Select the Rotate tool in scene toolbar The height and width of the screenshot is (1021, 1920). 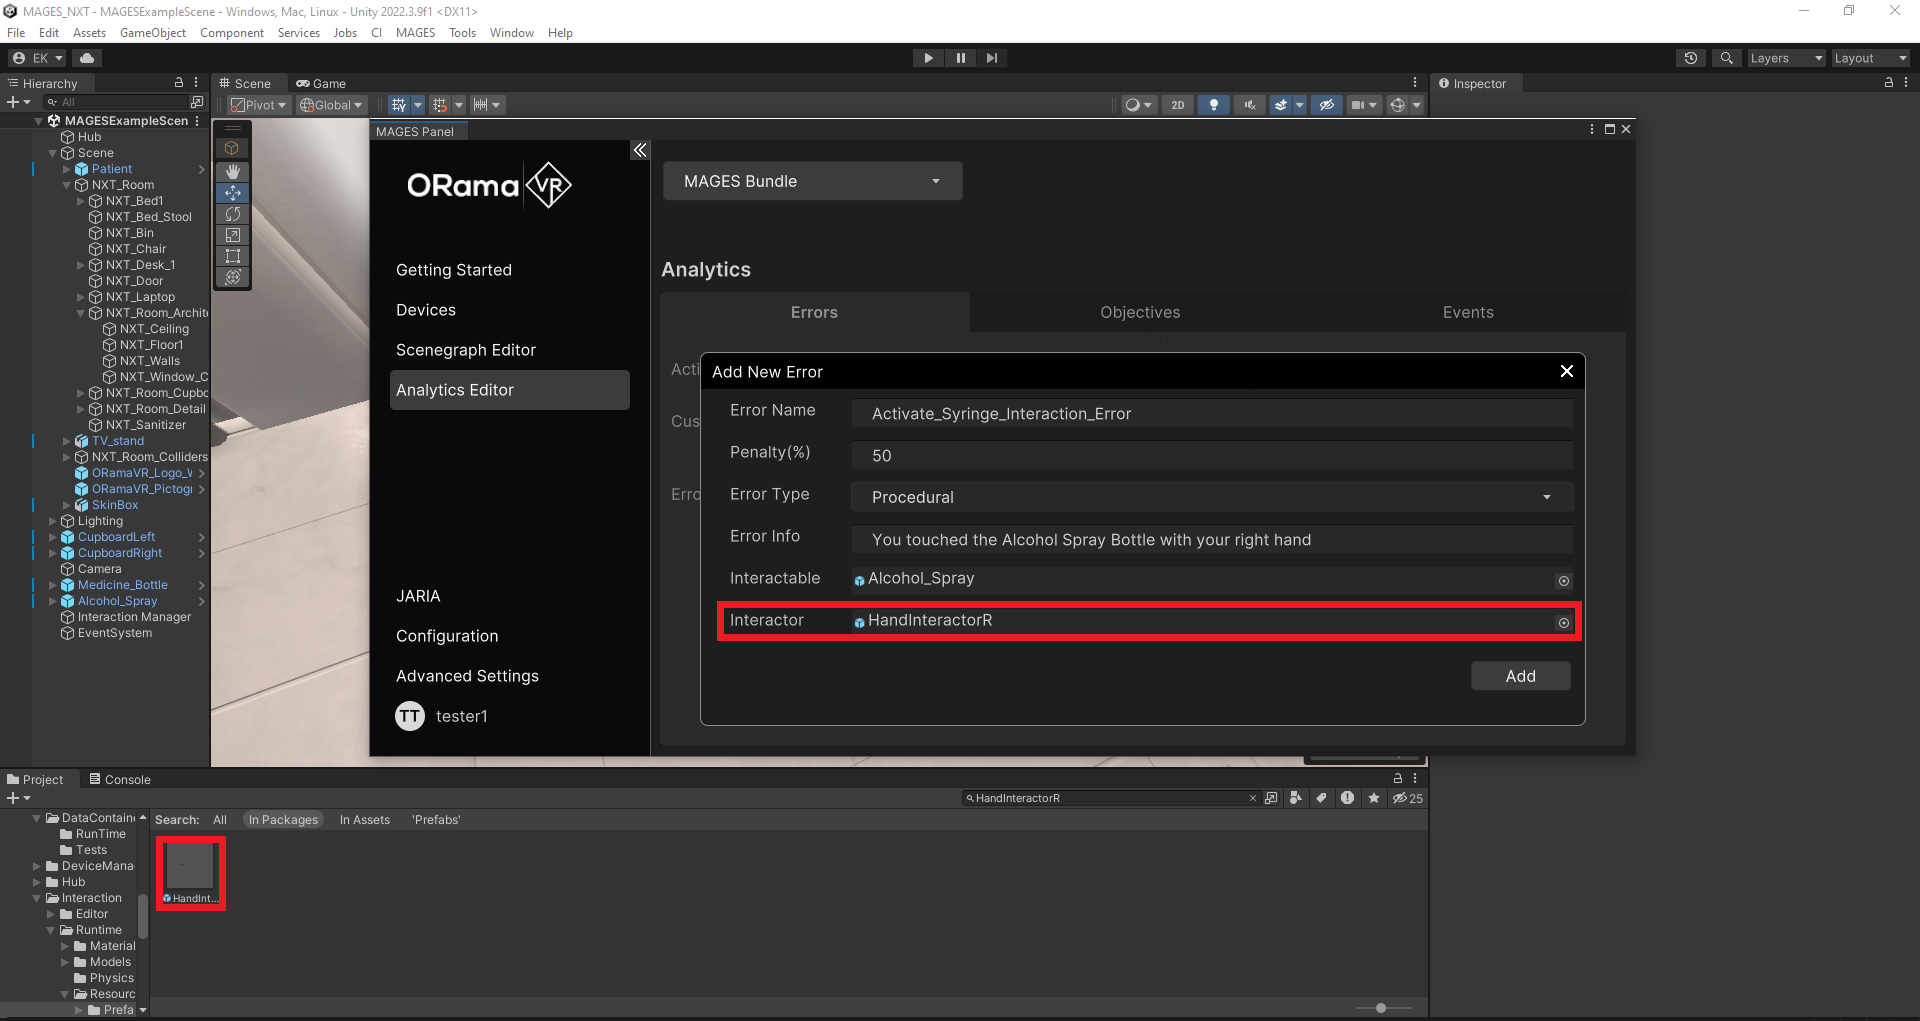233,214
